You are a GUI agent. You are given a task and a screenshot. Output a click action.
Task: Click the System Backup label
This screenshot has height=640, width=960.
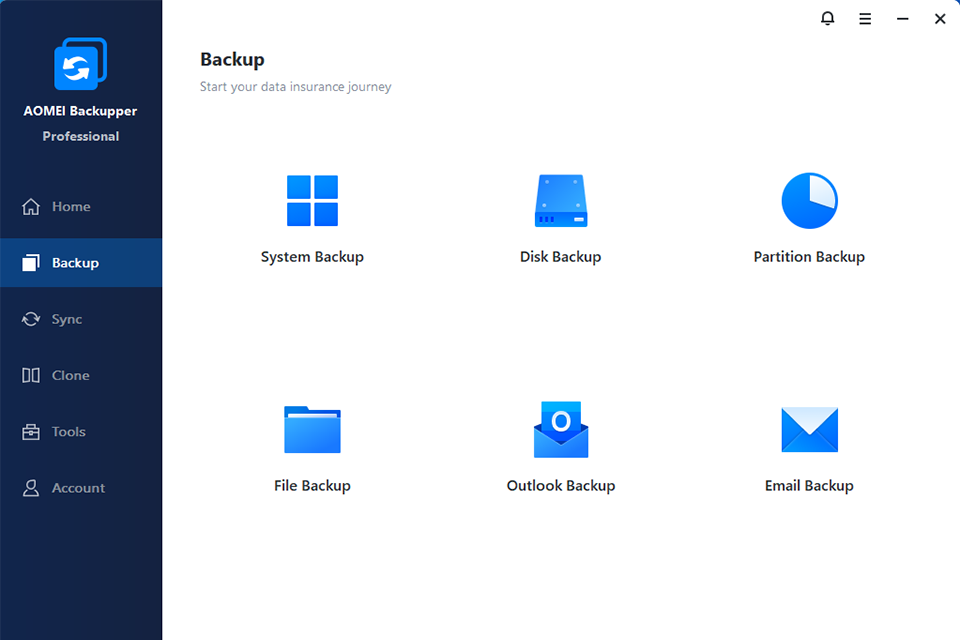(x=312, y=257)
